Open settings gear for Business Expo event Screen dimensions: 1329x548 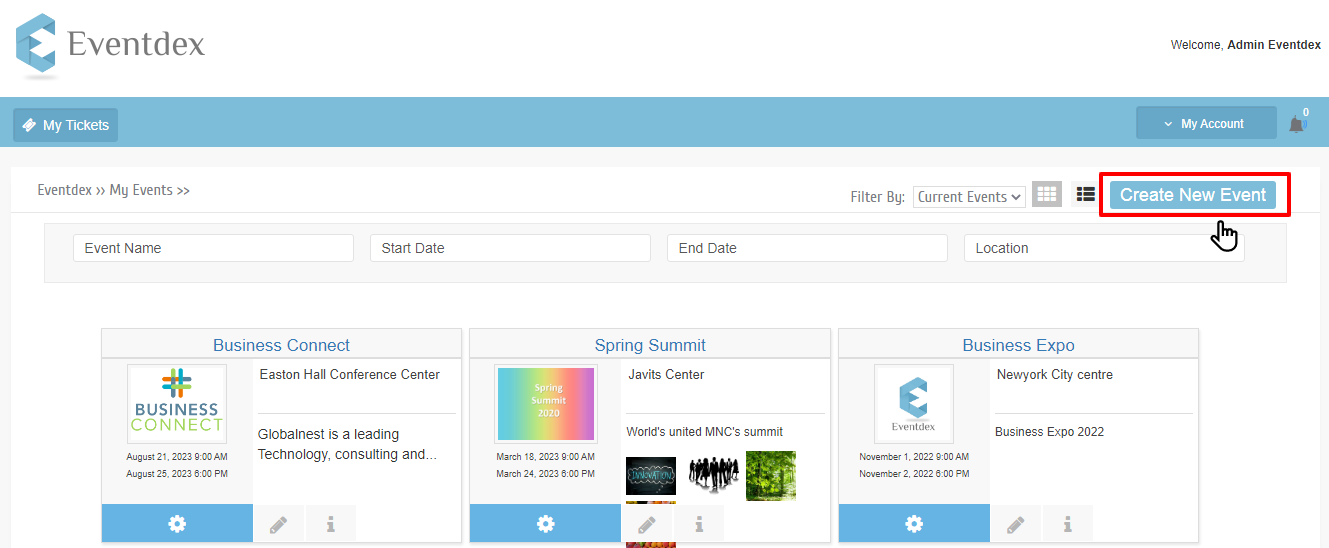tap(914, 524)
